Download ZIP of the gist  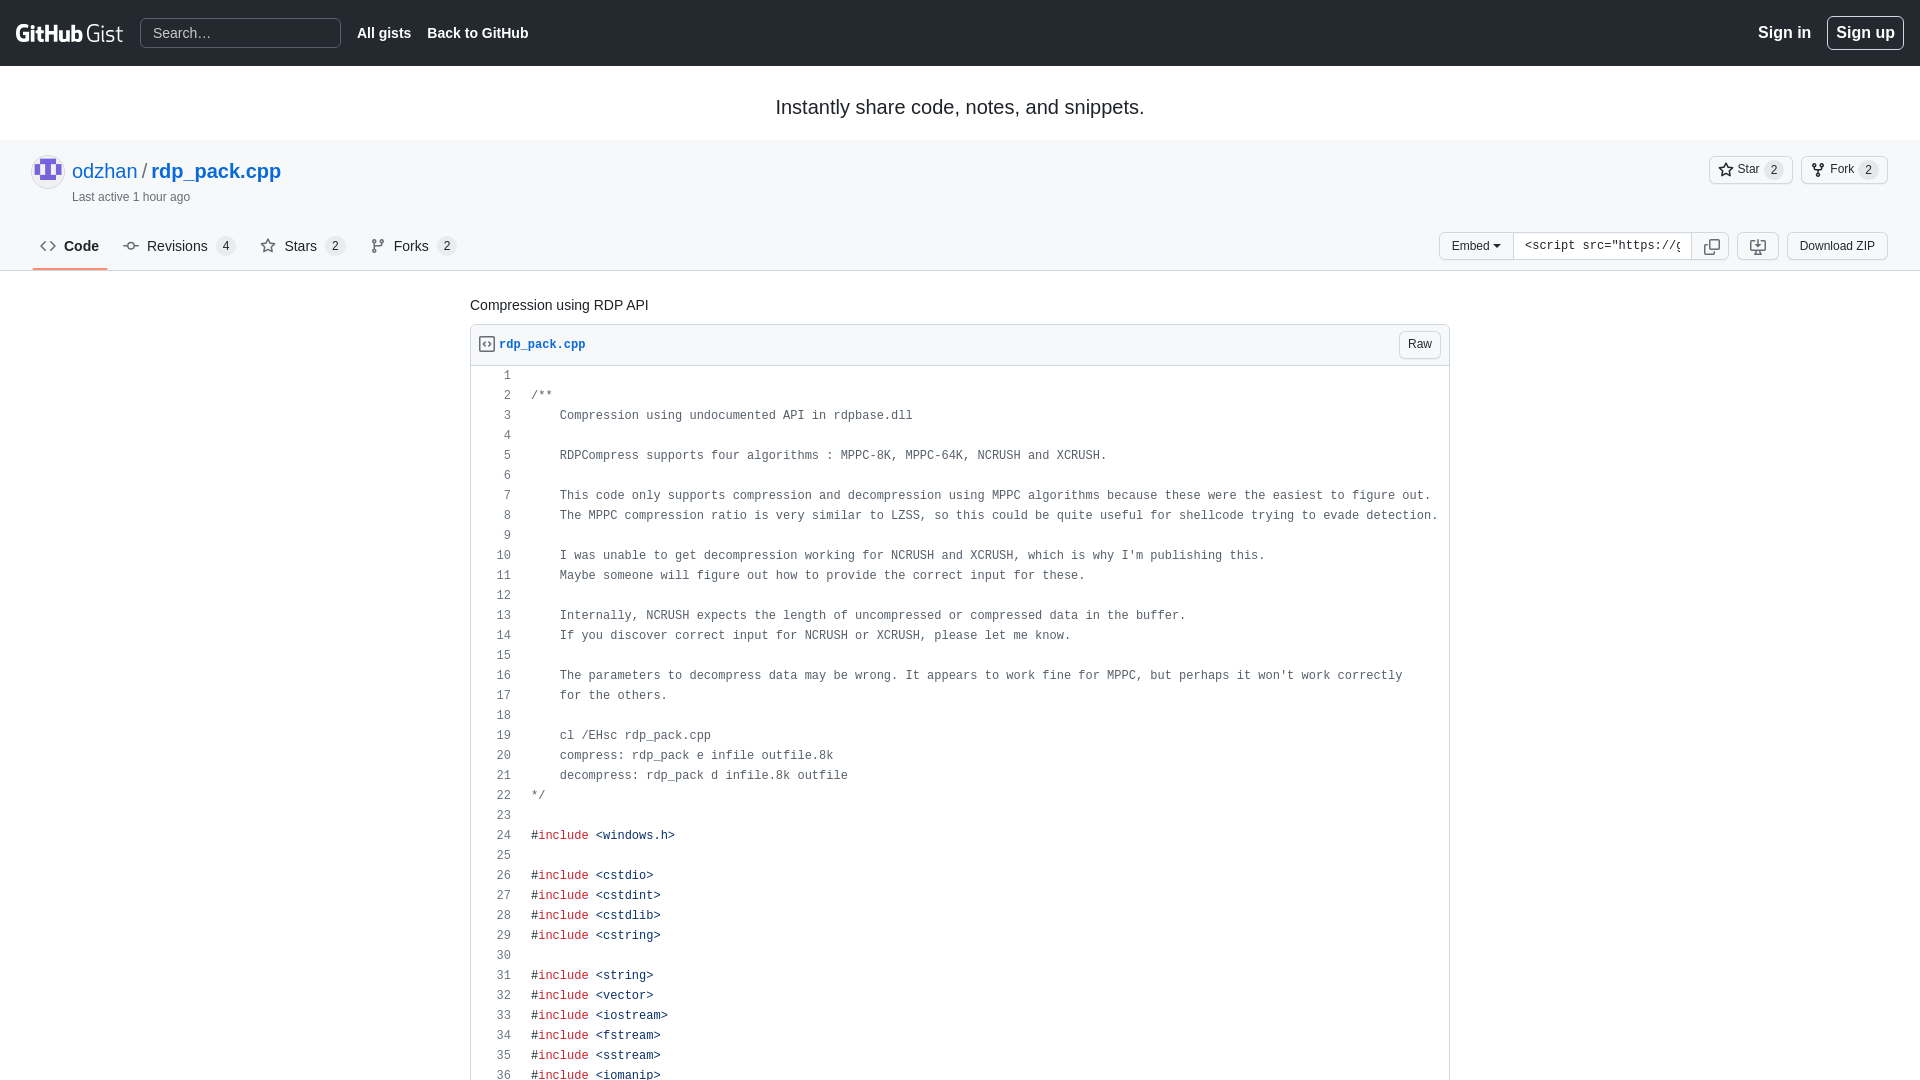pyautogui.click(x=1837, y=246)
